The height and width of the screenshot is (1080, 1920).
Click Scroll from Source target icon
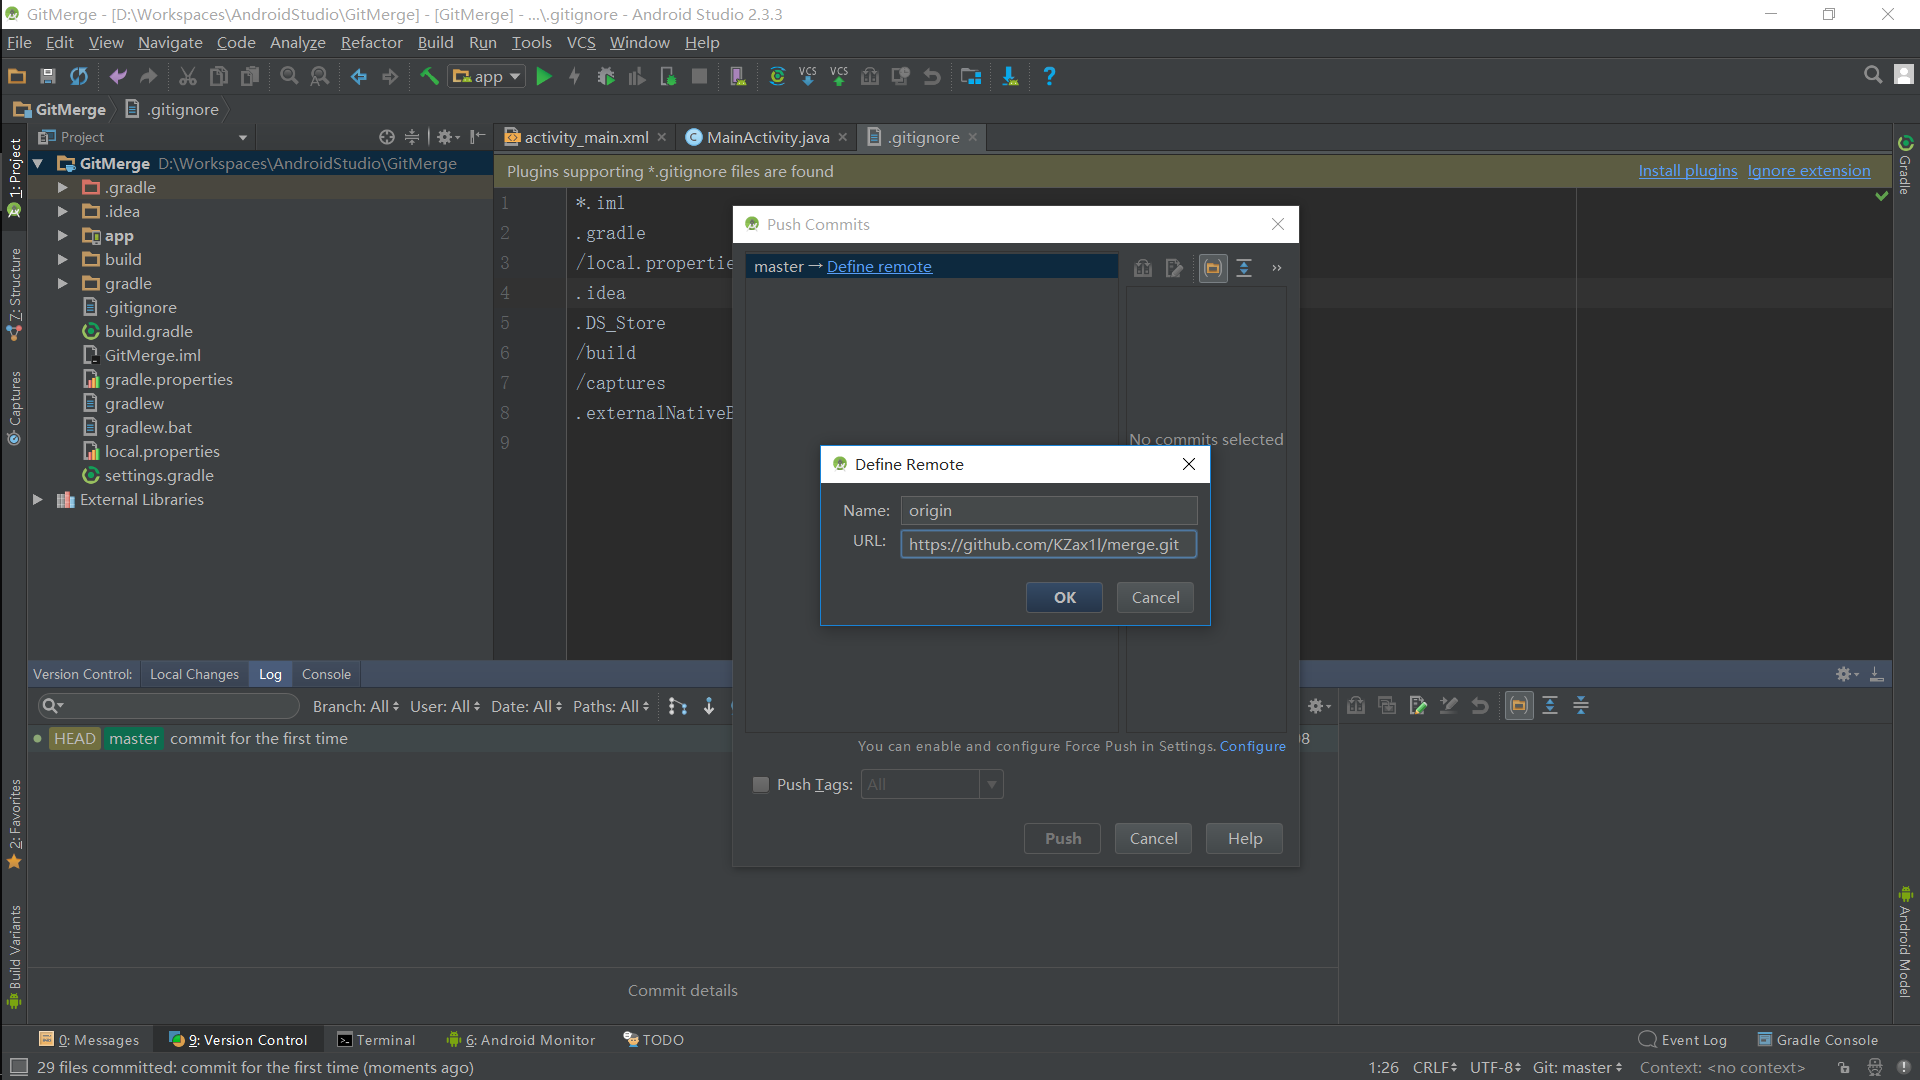click(x=387, y=137)
